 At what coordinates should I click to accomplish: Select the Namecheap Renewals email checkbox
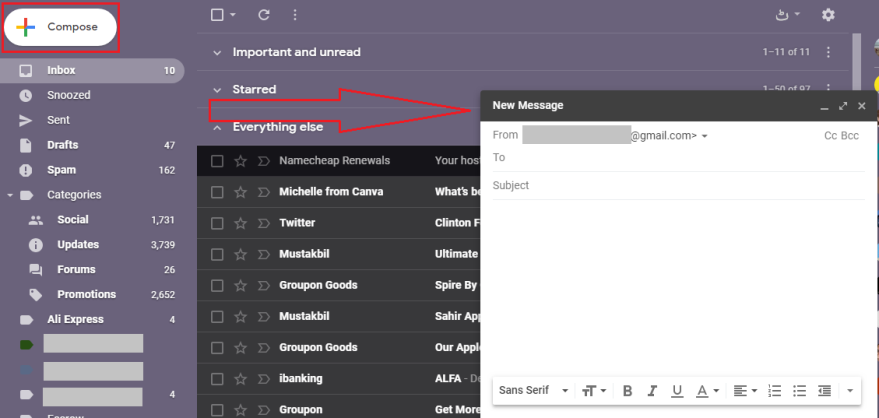[x=217, y=161]
